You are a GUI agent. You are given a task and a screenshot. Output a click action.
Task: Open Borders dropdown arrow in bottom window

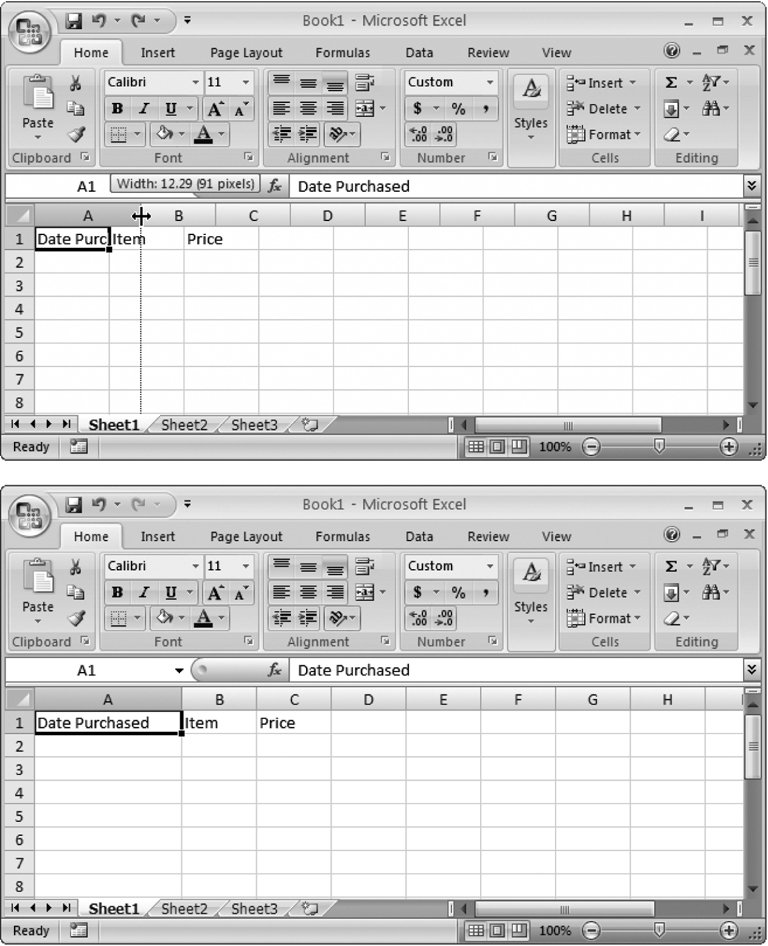click(137, 618)
